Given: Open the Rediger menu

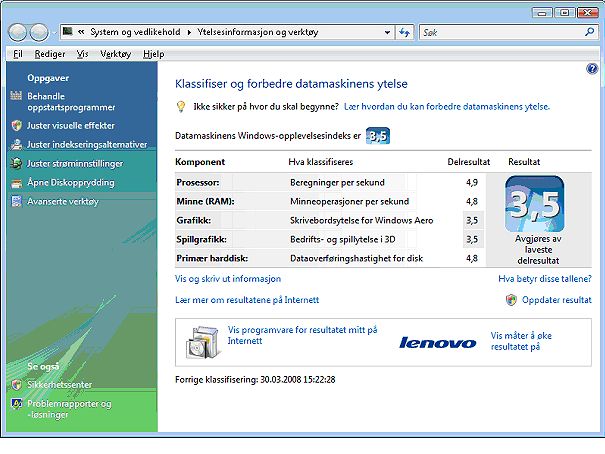Looking at the screenshot, I should point(50,54).
